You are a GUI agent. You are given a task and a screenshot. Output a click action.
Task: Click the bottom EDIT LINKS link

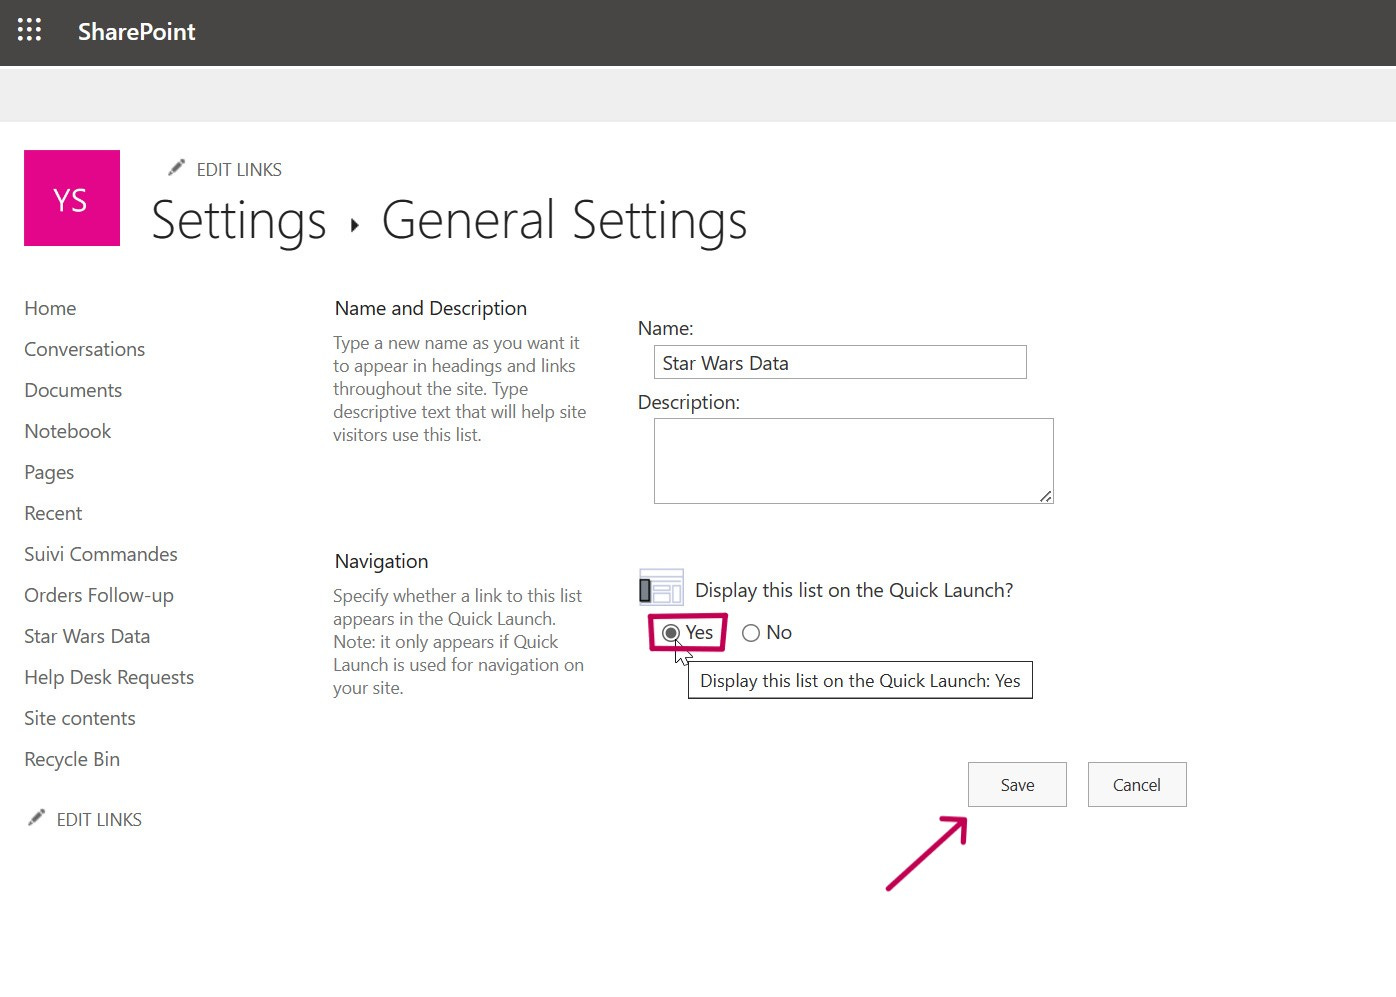[99, 820]
